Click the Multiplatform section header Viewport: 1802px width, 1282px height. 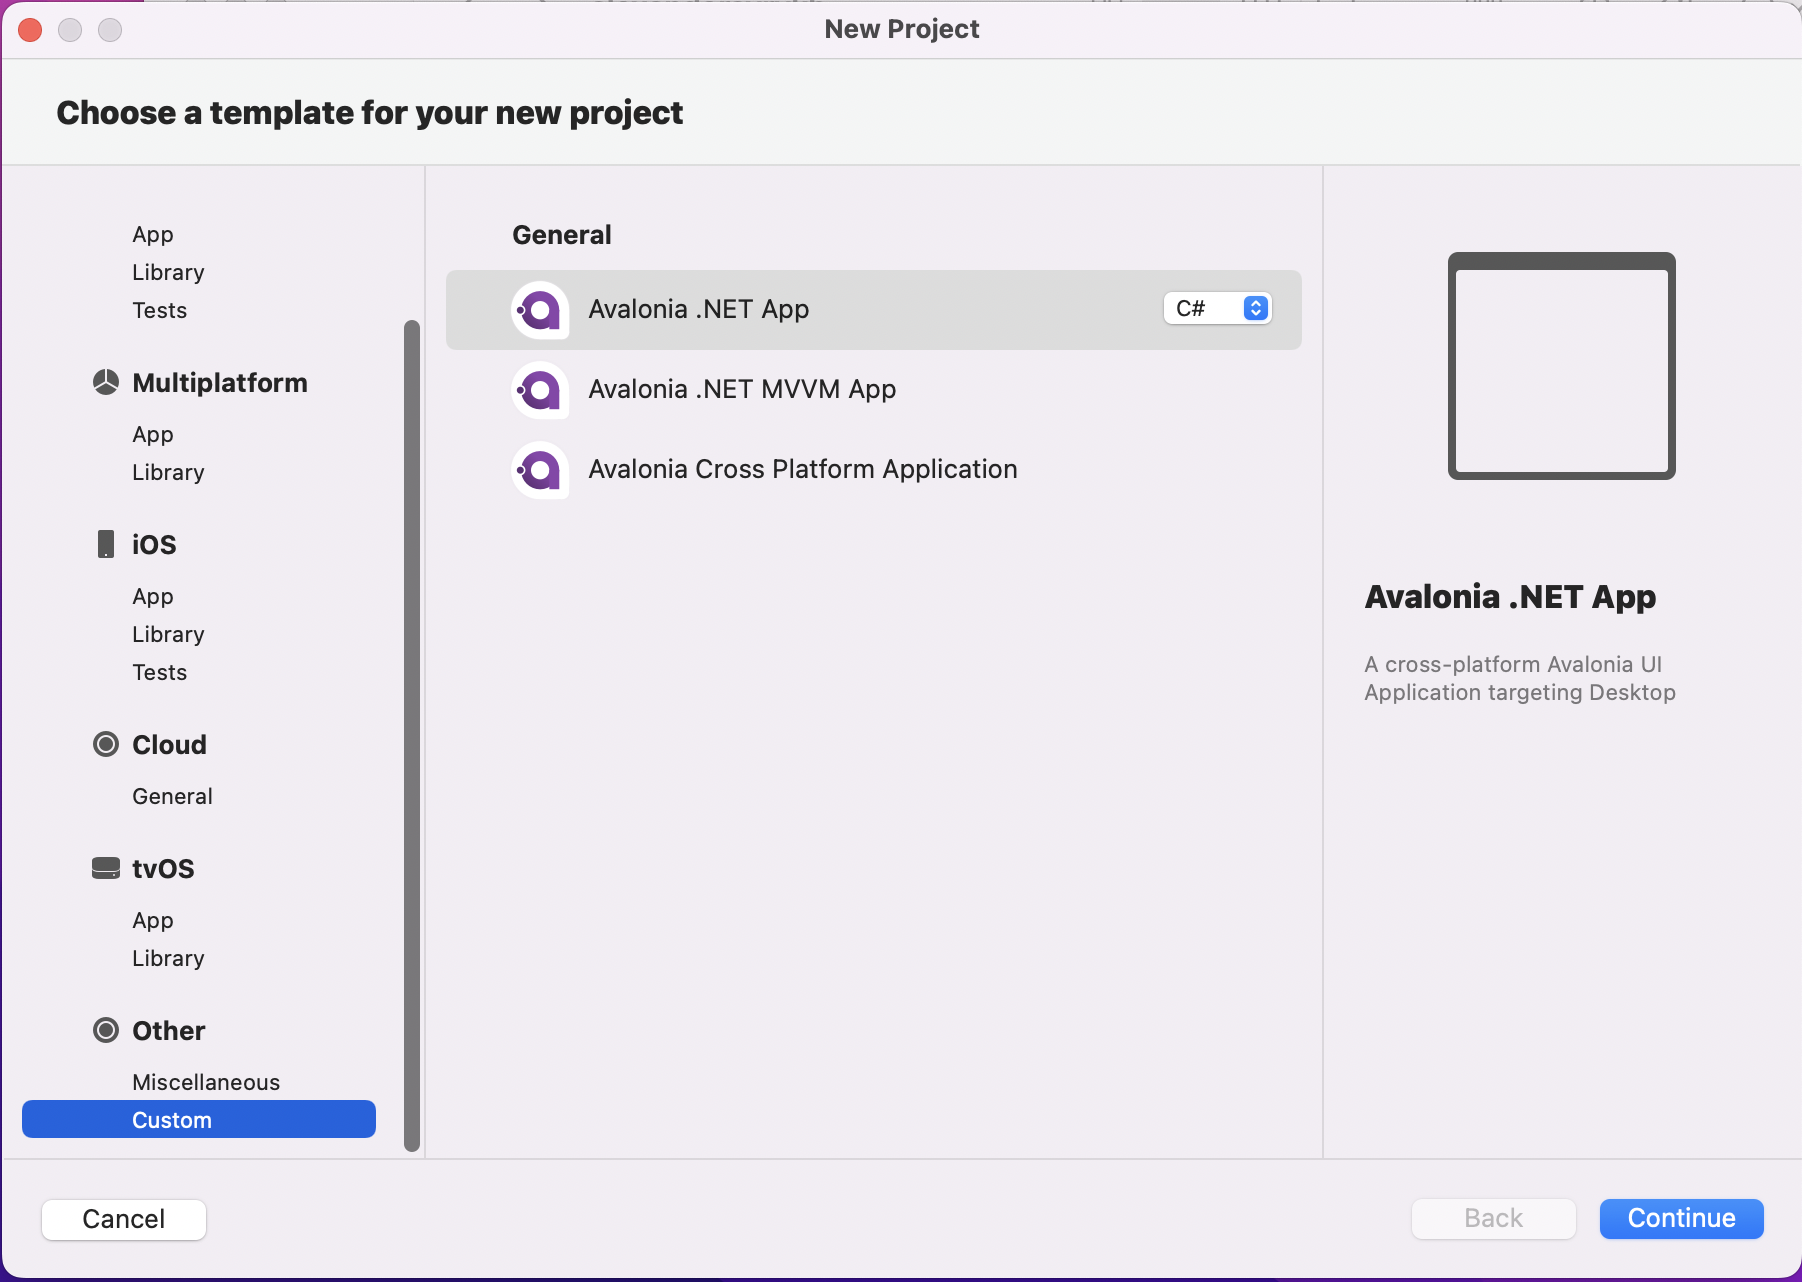click(220, 383)
